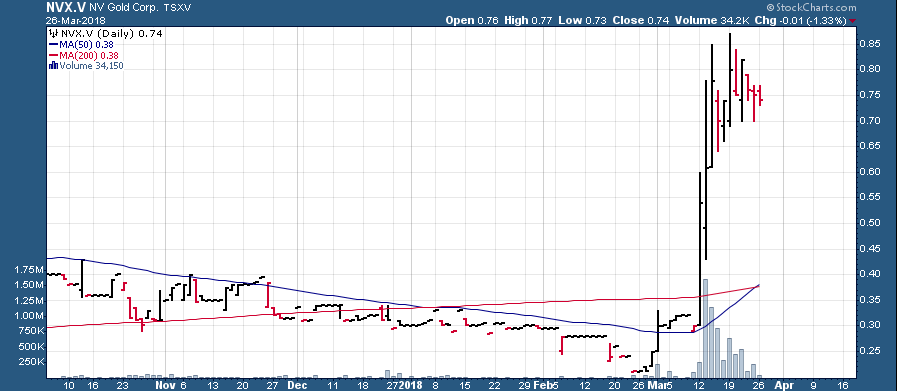Screen dimensions: 897x391
Task: Click the 0.35 price axis label
Action: click(869, 299)
